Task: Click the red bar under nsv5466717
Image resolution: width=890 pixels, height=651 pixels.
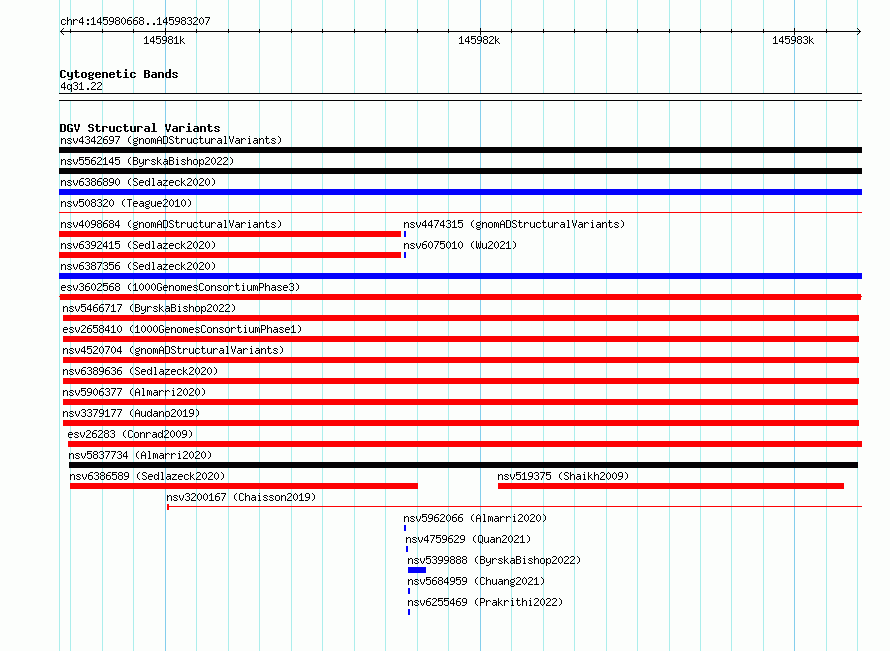Action: pos(461,318)
